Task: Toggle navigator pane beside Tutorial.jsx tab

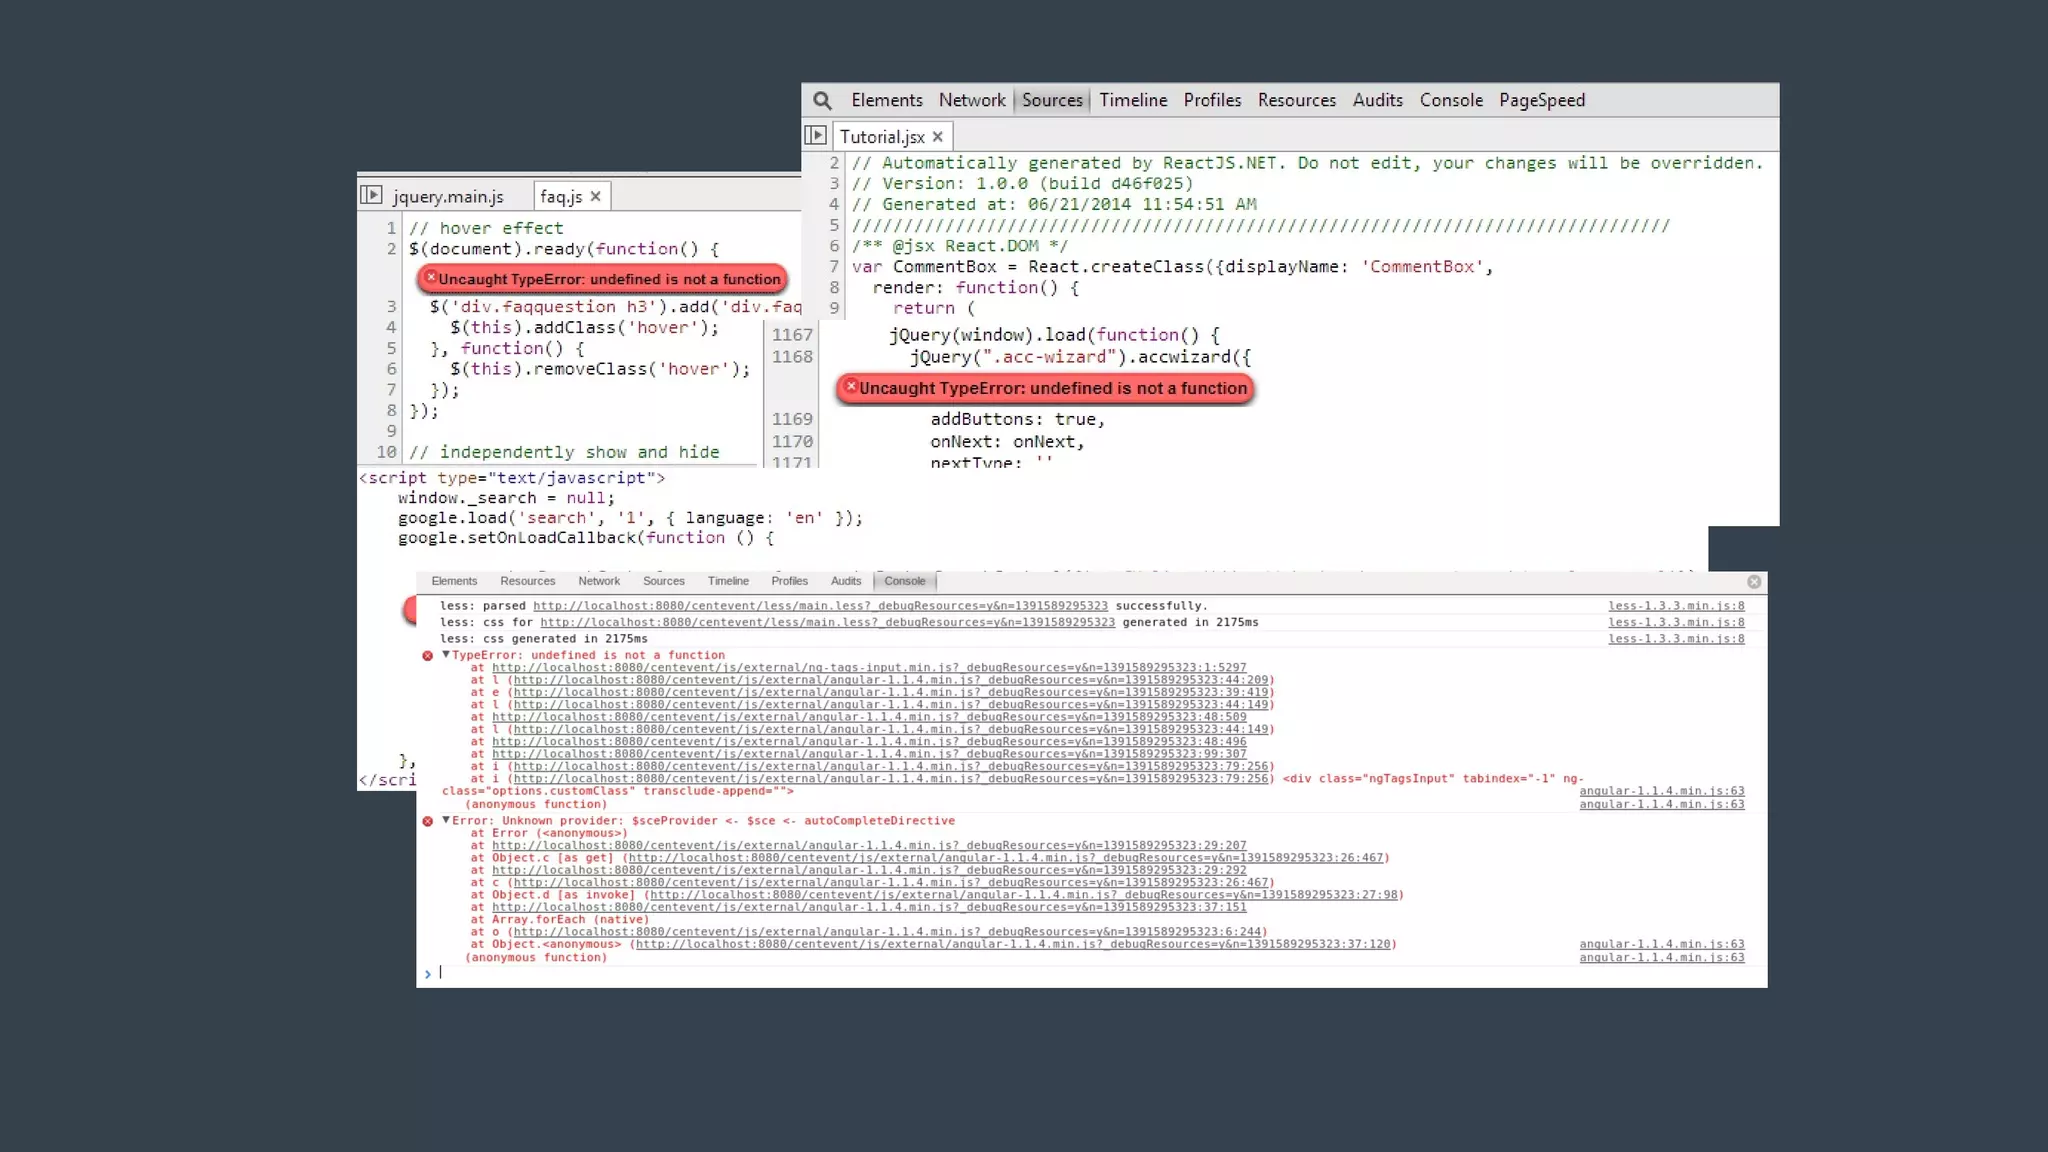Action: pos(816,135)
